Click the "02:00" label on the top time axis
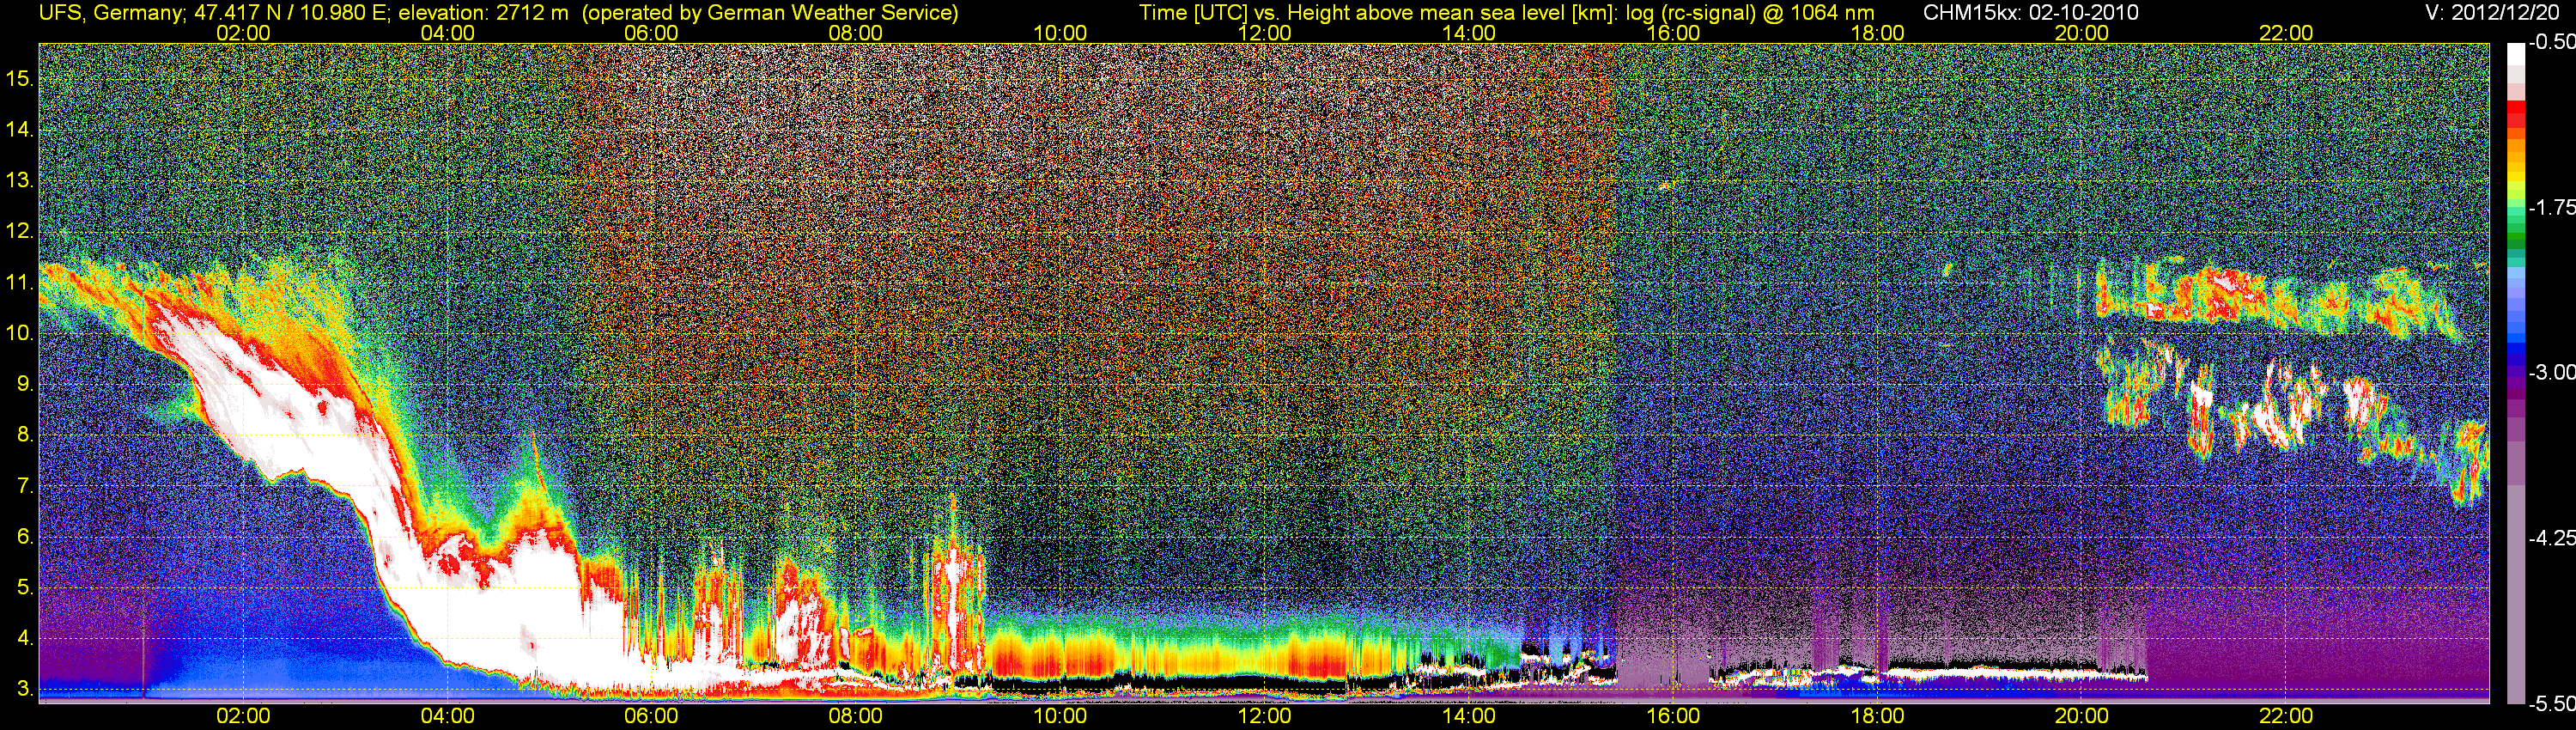Viewport: 2576px width, 730px height. click(243, 33)
